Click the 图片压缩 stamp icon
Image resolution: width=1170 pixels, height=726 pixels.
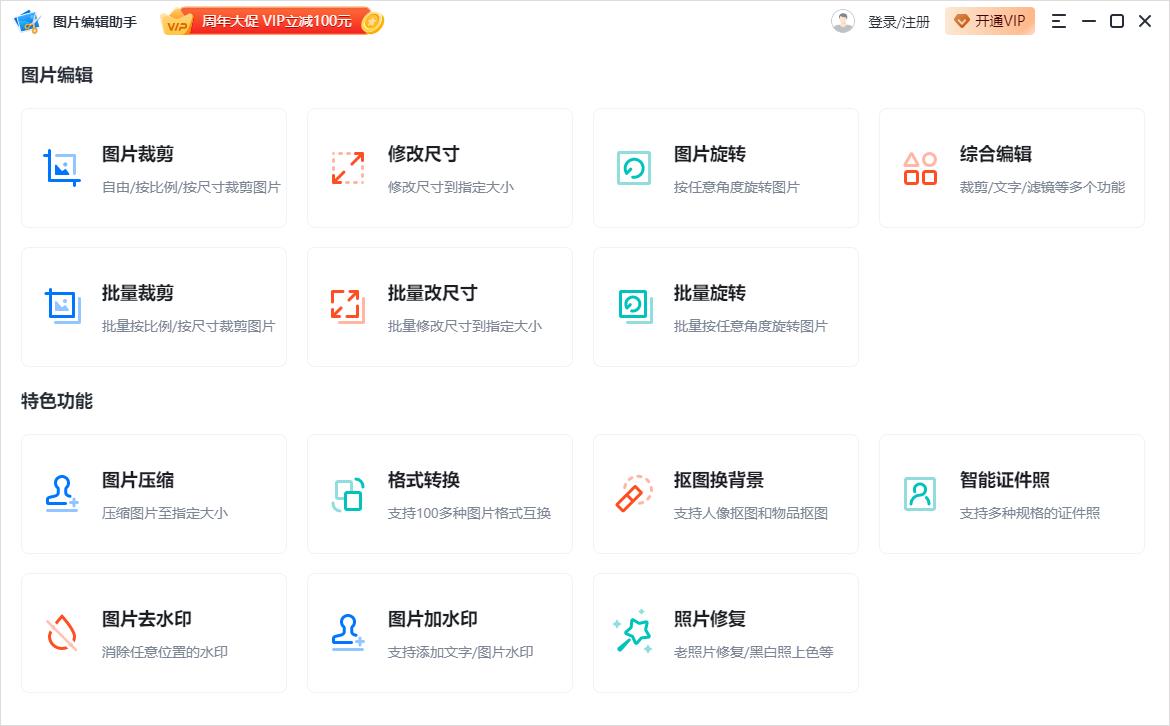point(62,494)
